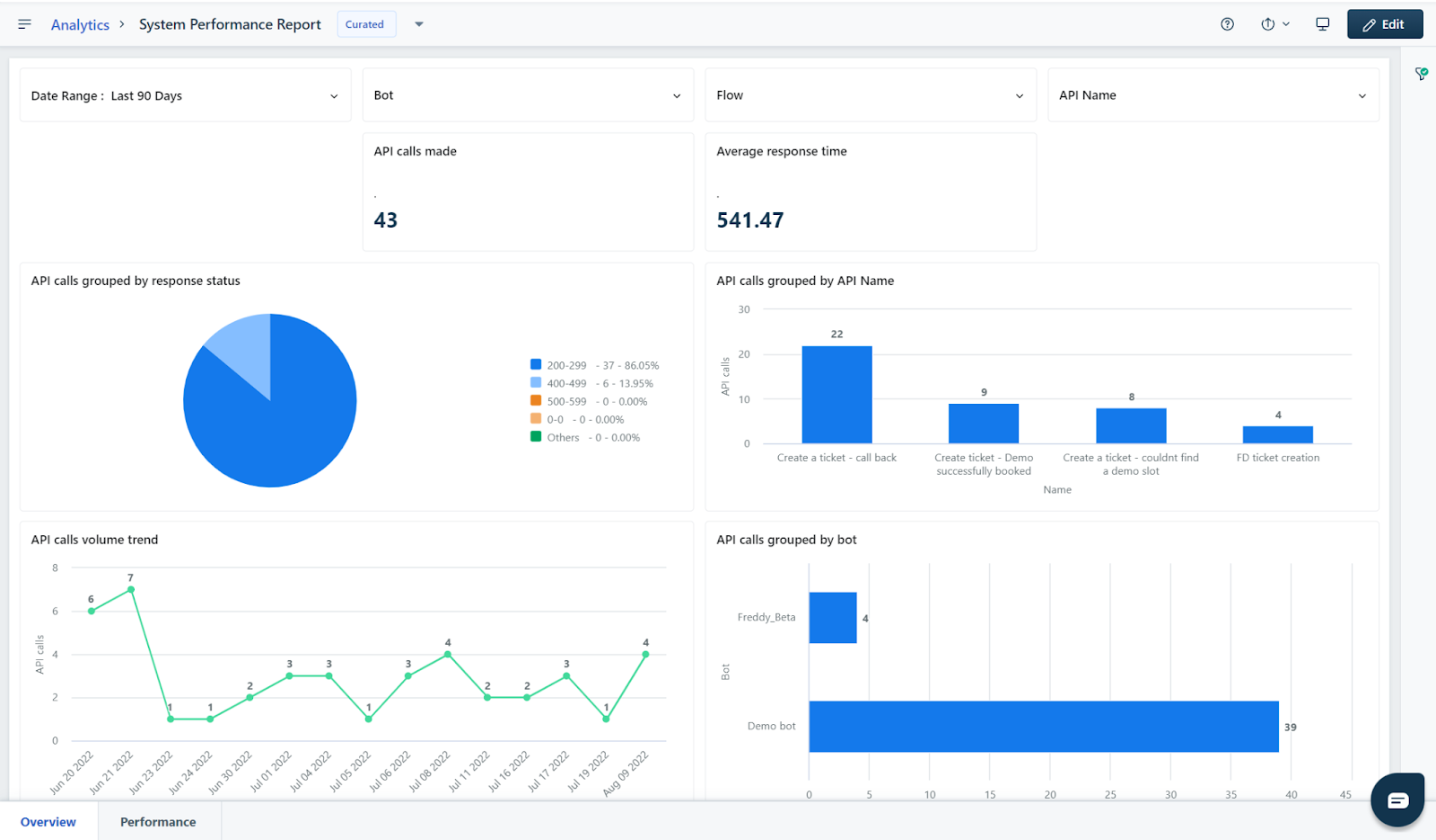1436x840 pixels.
Task: Click average response time value 541.47
Action: [x=751, y=220]
